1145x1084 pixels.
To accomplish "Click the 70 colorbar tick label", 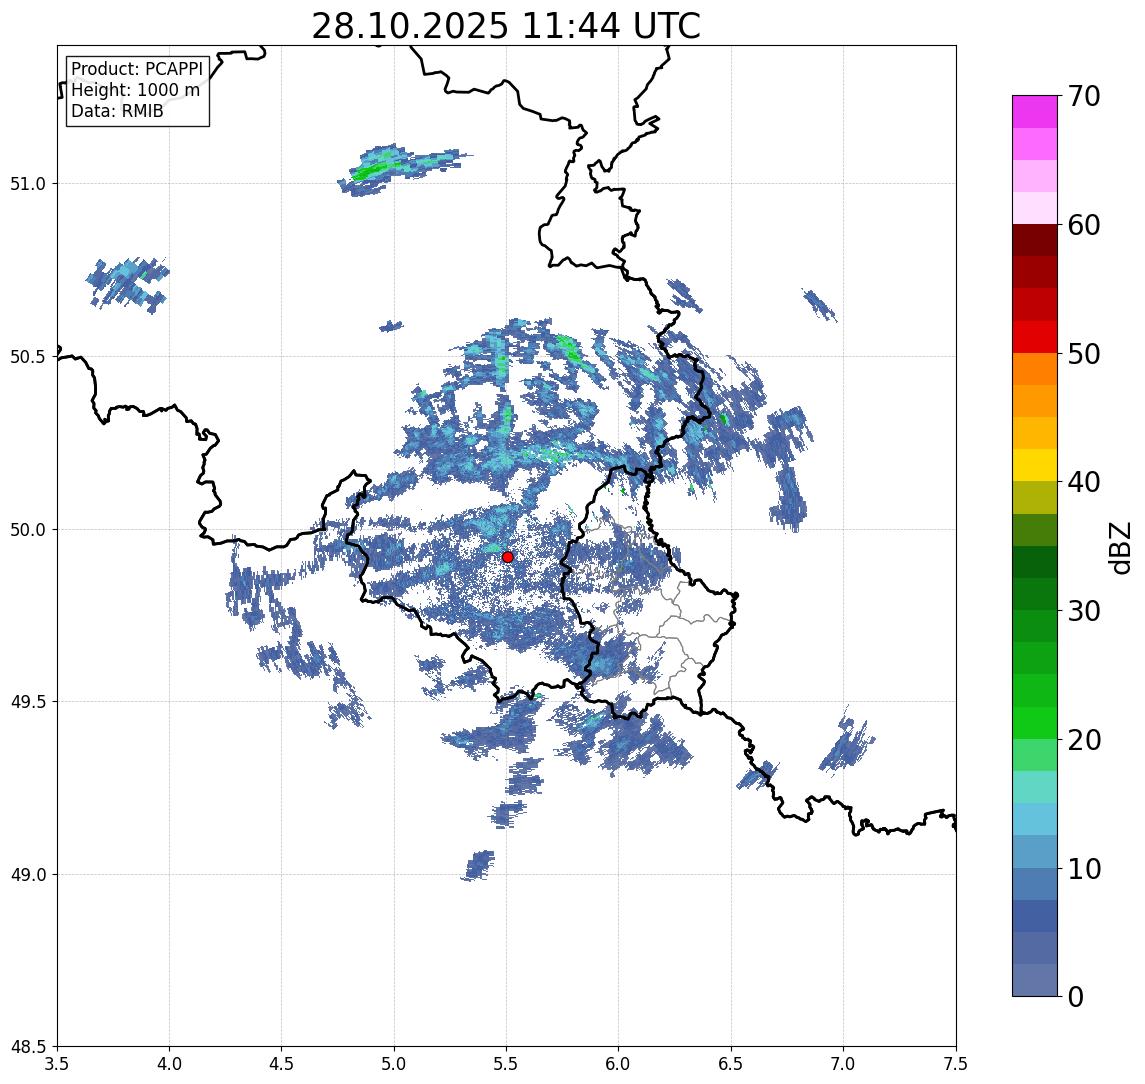I will [x=1084, y=96].
